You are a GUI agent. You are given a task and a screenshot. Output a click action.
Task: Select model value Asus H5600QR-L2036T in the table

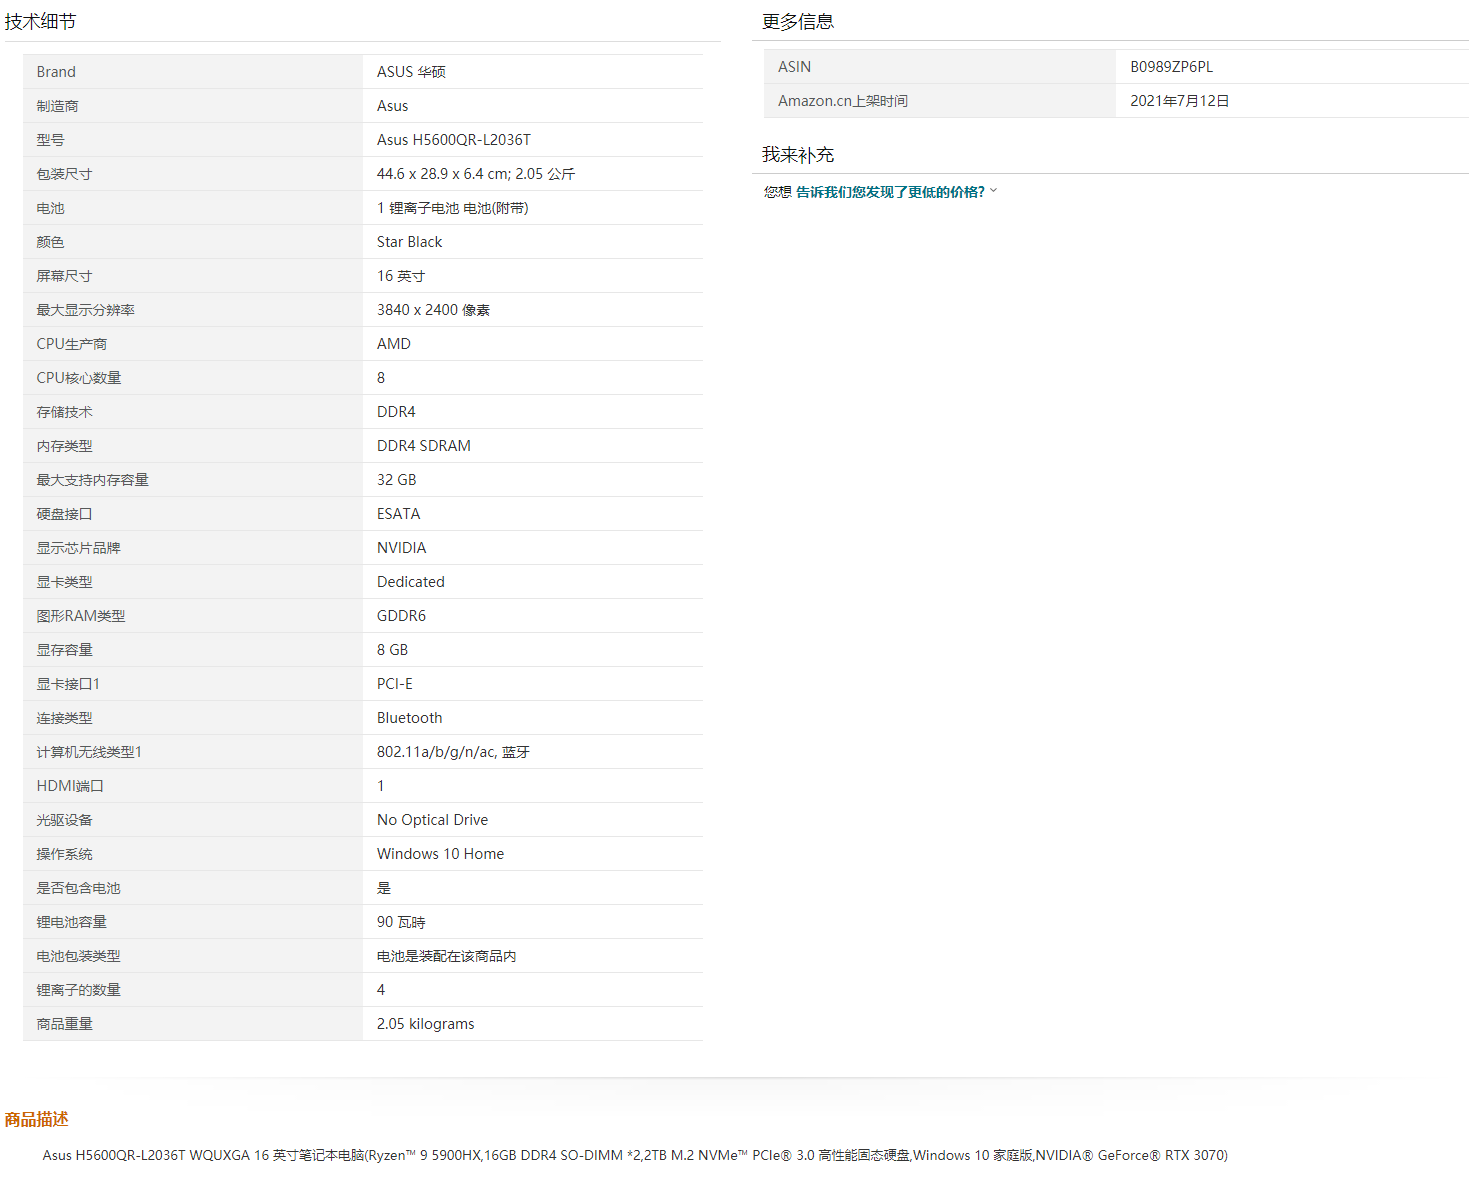(454, 140)
